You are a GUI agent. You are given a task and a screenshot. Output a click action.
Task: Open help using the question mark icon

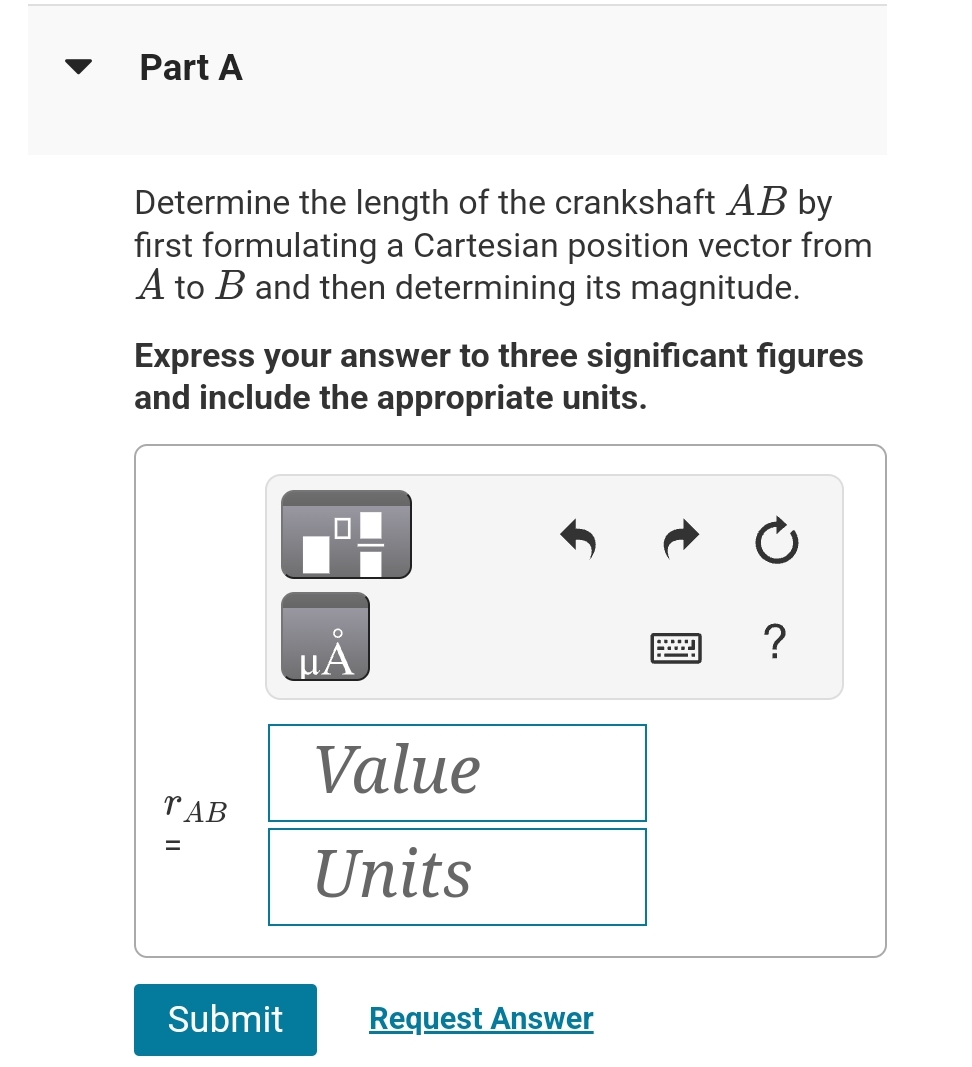point(775,643)
